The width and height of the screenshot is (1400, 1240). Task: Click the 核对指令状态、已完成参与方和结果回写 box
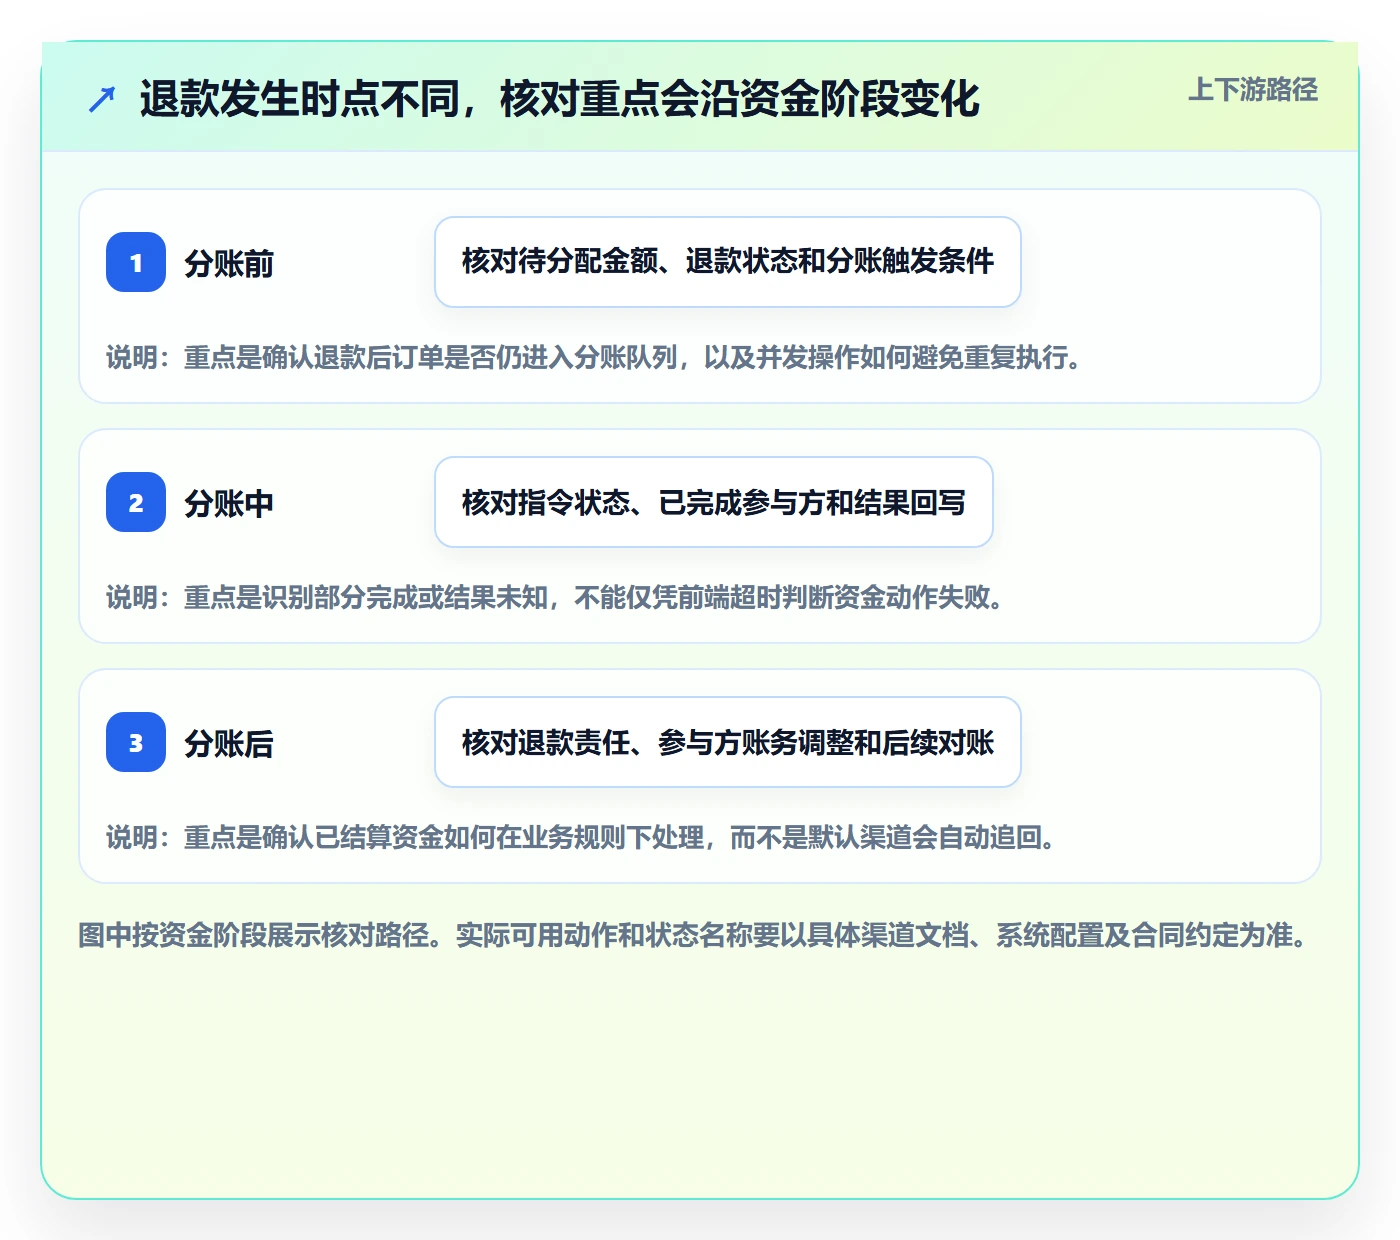point(714,502)
